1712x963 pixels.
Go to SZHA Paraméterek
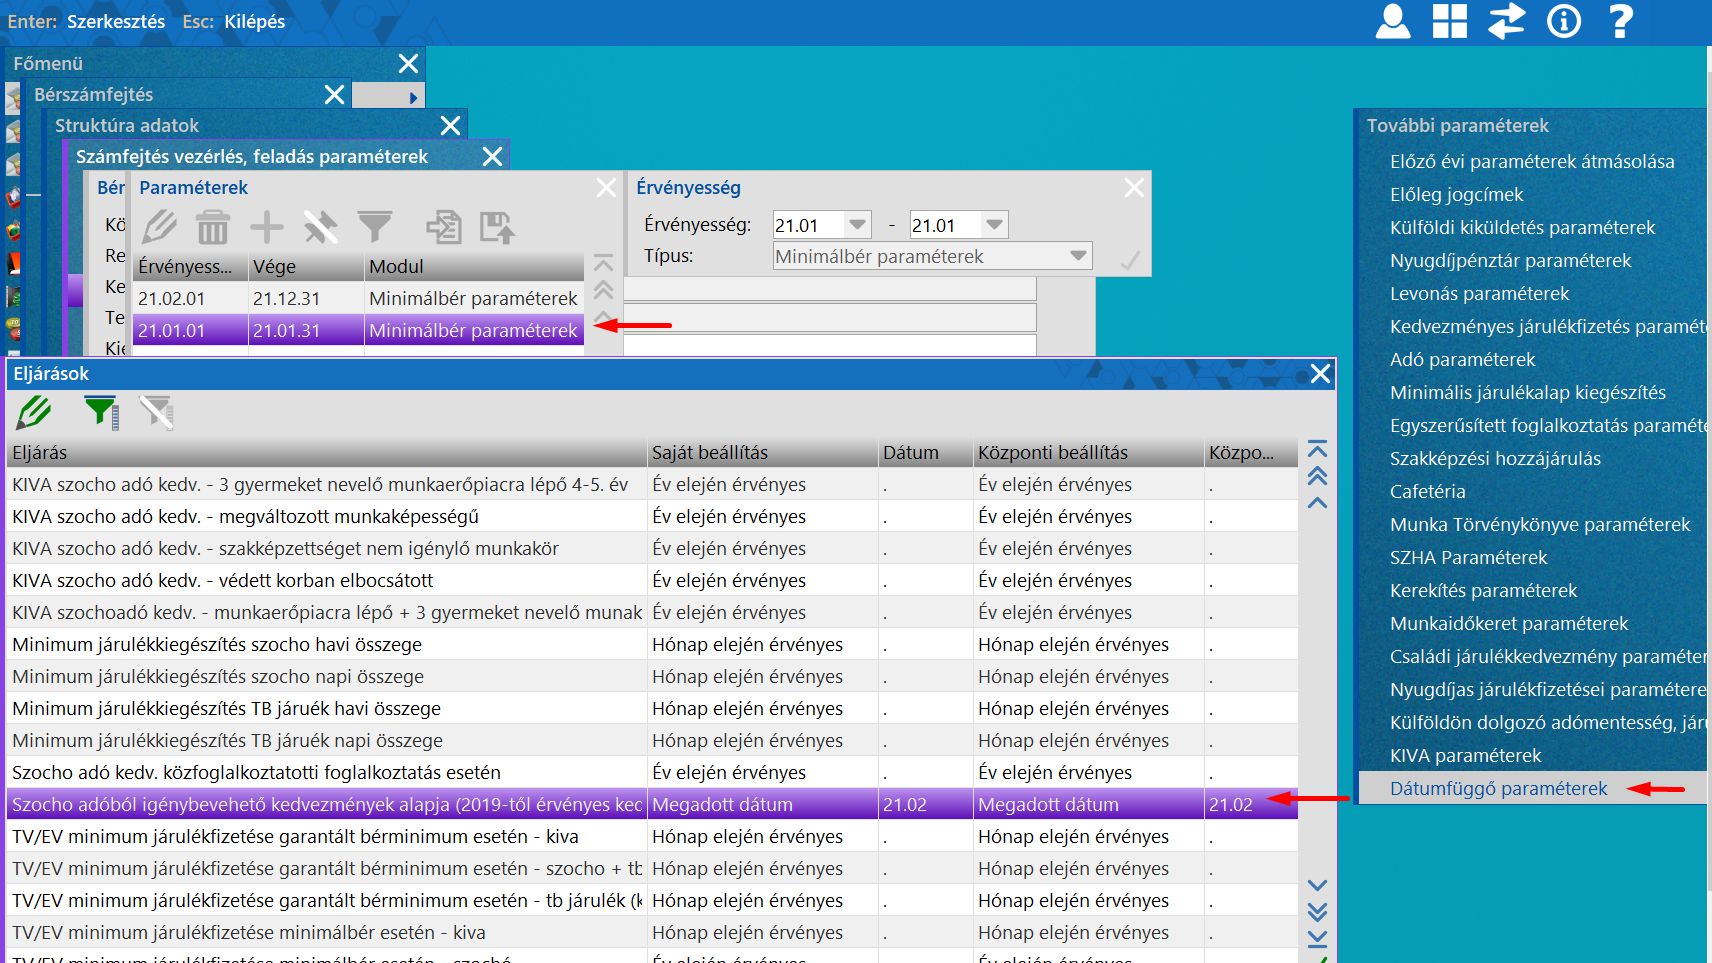(1469, 557)
